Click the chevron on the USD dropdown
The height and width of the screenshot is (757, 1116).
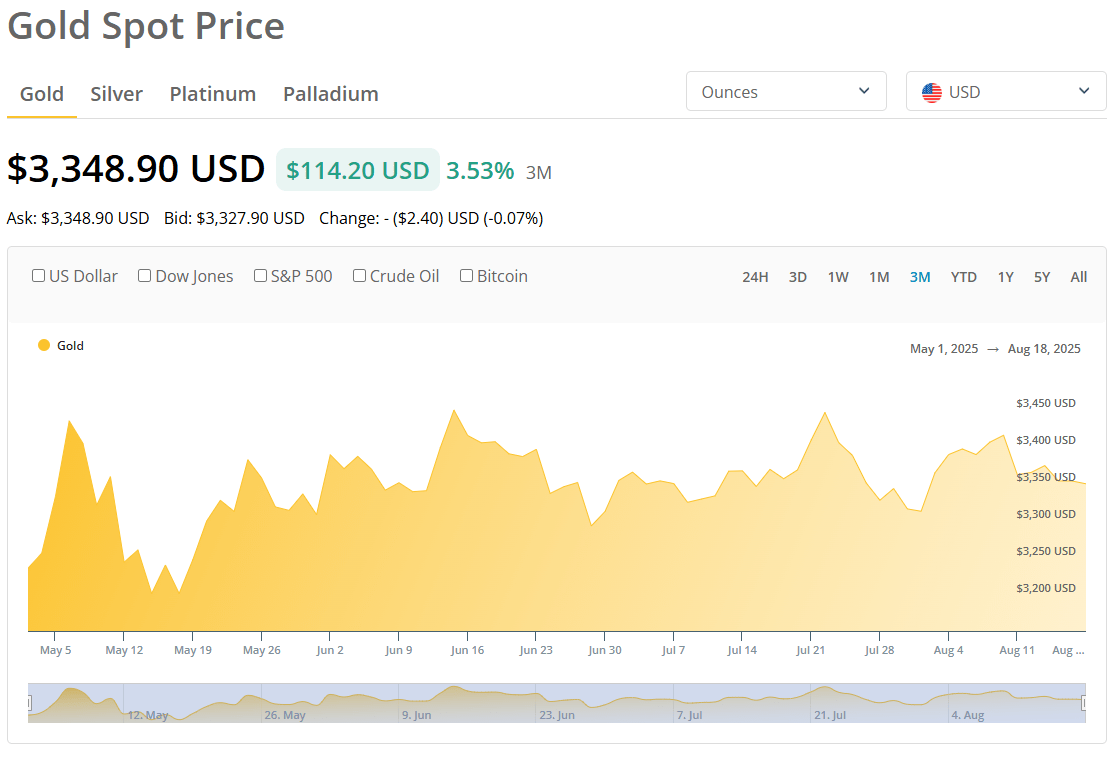tap(1083, 91)
